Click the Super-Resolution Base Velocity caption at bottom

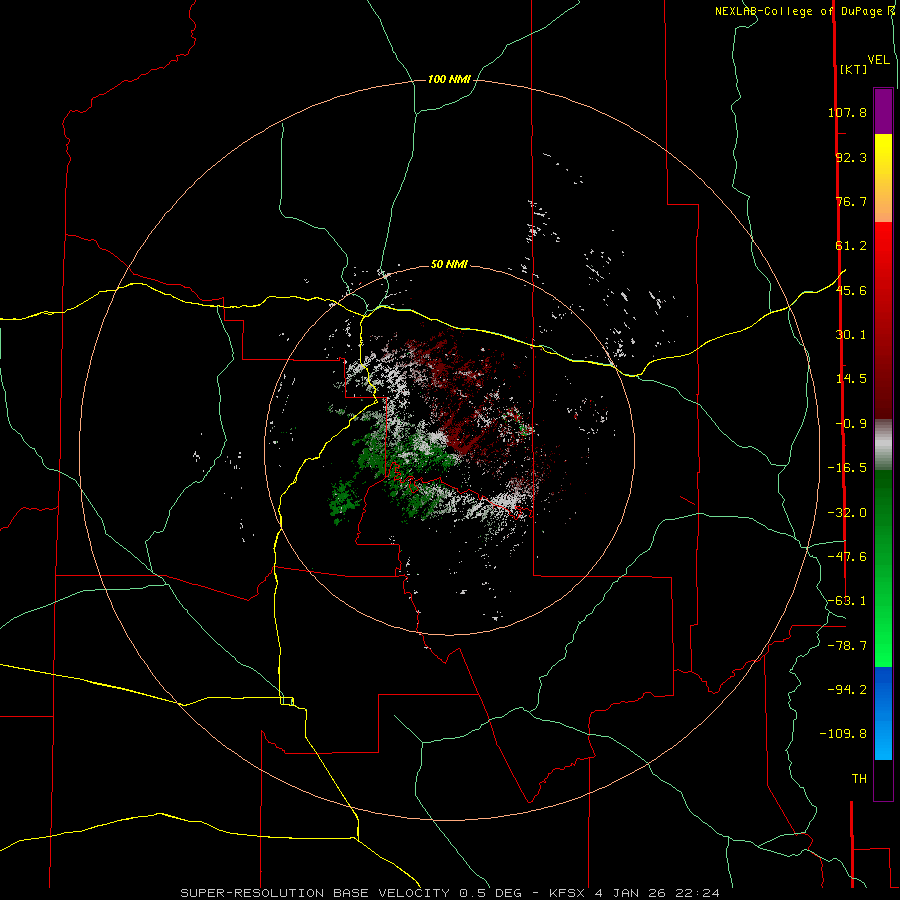click(x=449, y=893)
